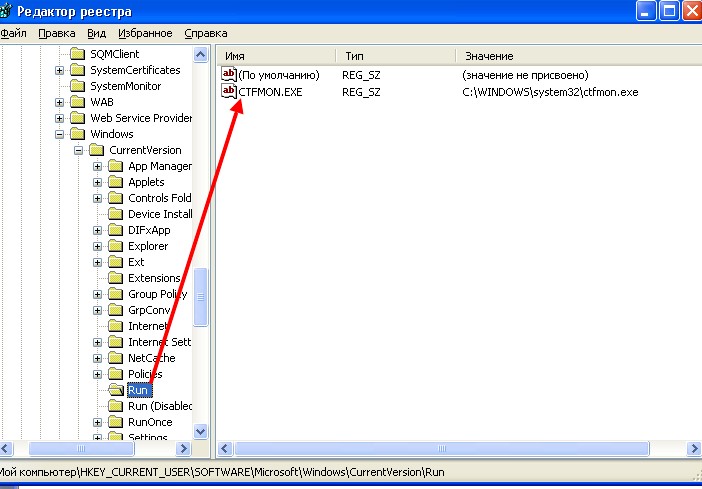This screenshot has height=489, width=702.
Task: Open the Правка menu
Action: point(56,34)
